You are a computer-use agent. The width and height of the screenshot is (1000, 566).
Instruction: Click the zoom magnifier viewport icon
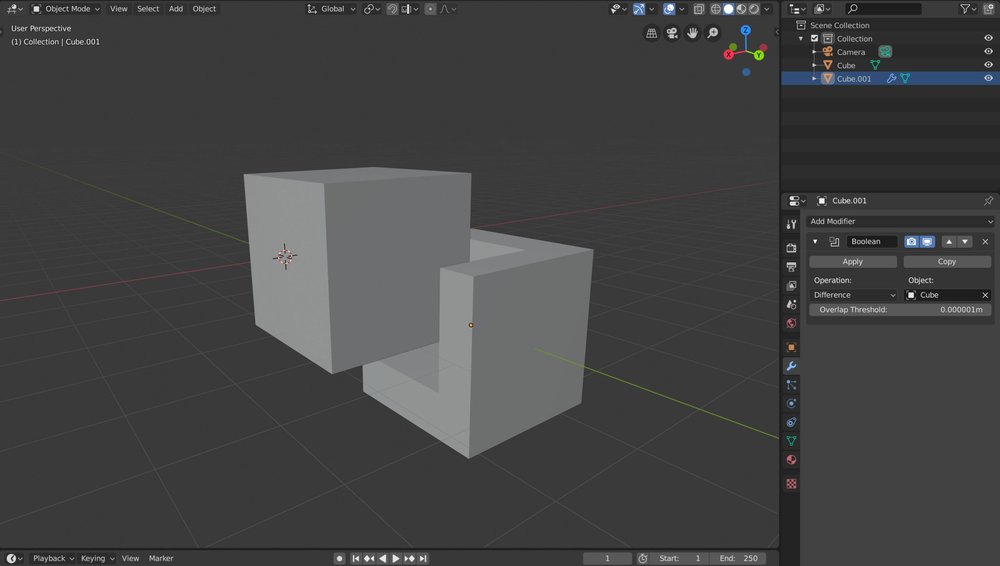coord(713,33)
